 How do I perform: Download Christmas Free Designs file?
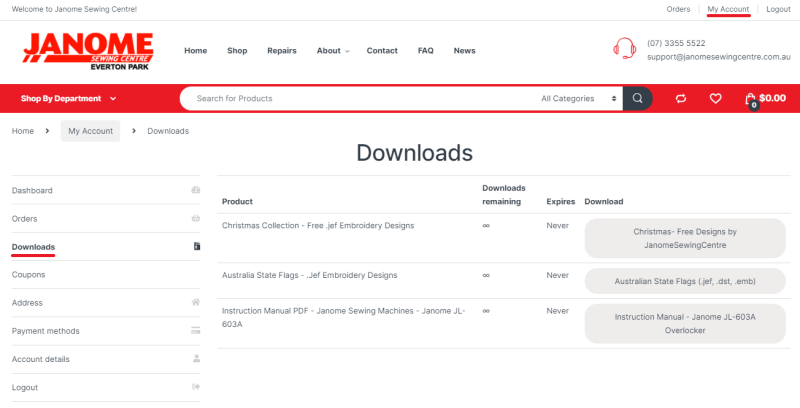(x=685, y=238)
